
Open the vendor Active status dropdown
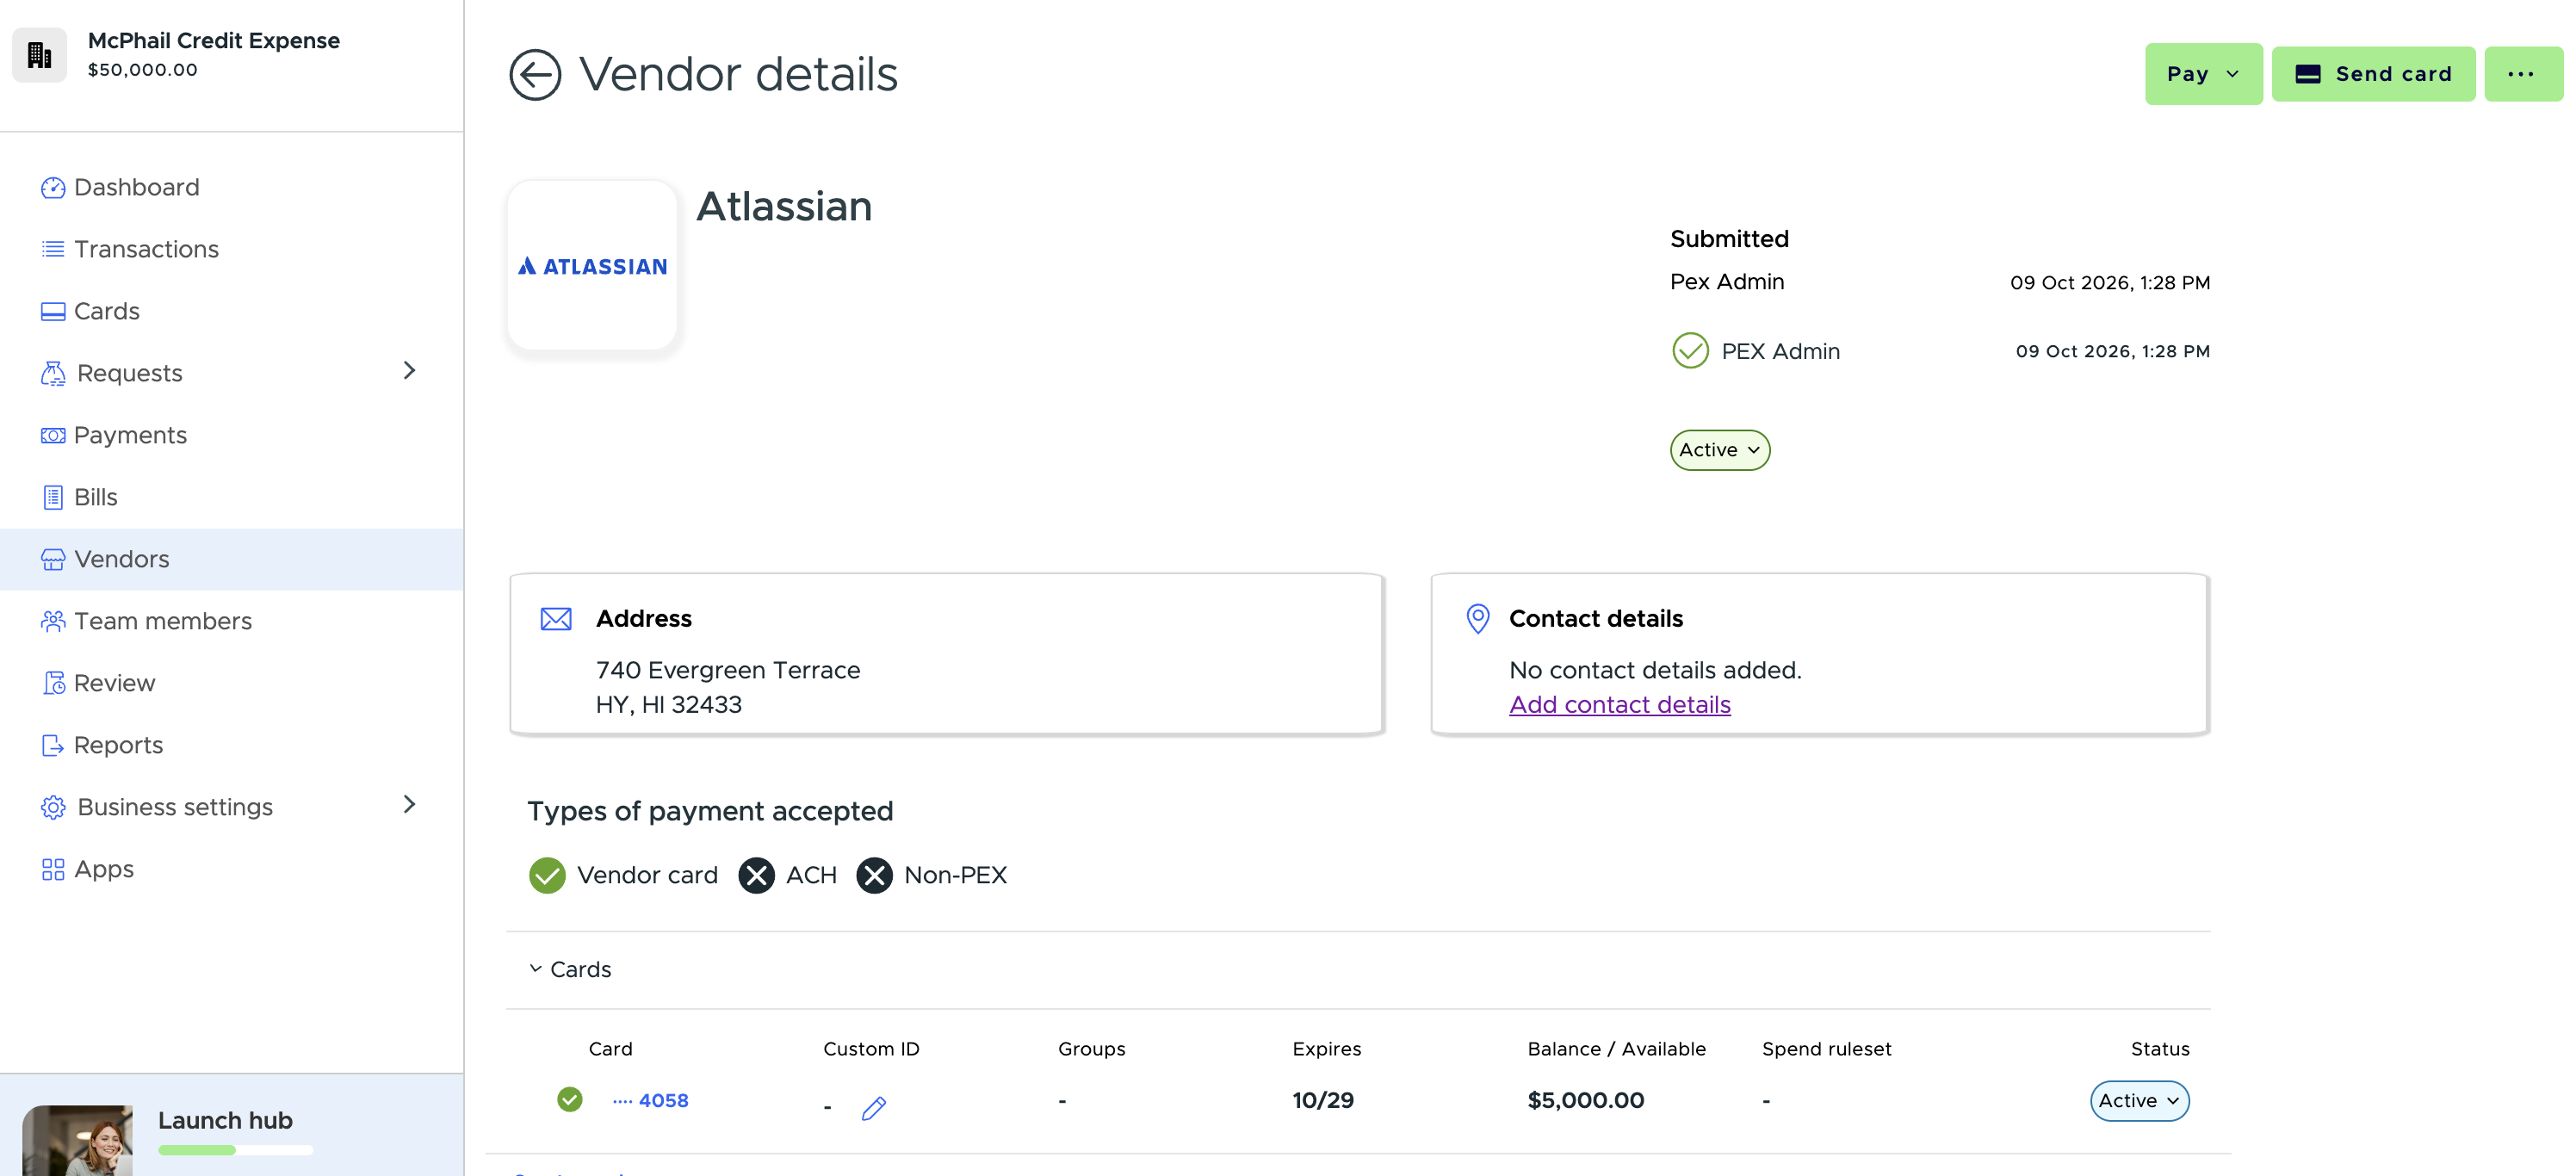(1719, 450)
